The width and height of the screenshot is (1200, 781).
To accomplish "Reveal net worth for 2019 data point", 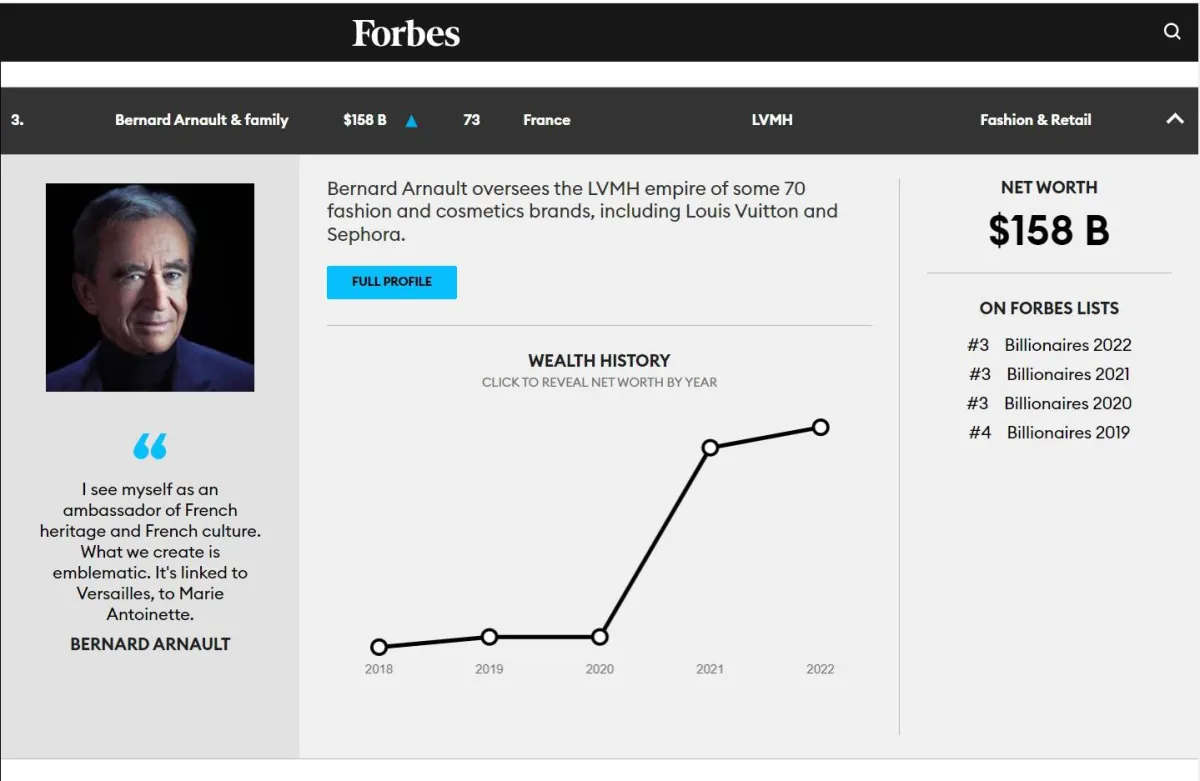I will [489, 637].
